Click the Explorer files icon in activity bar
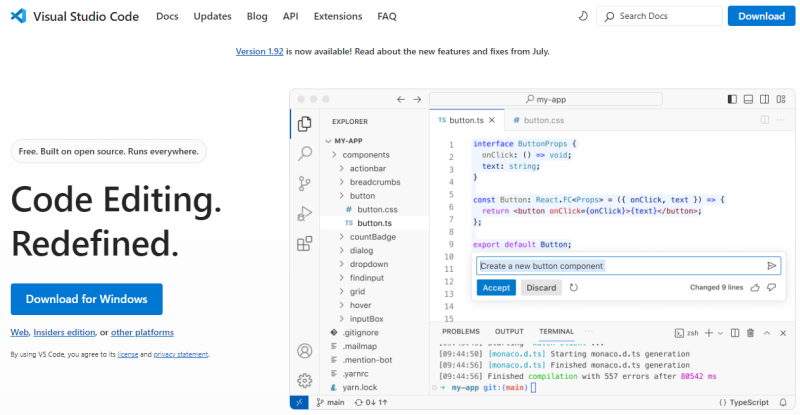800x415 pixels. [x=305, y=124]
